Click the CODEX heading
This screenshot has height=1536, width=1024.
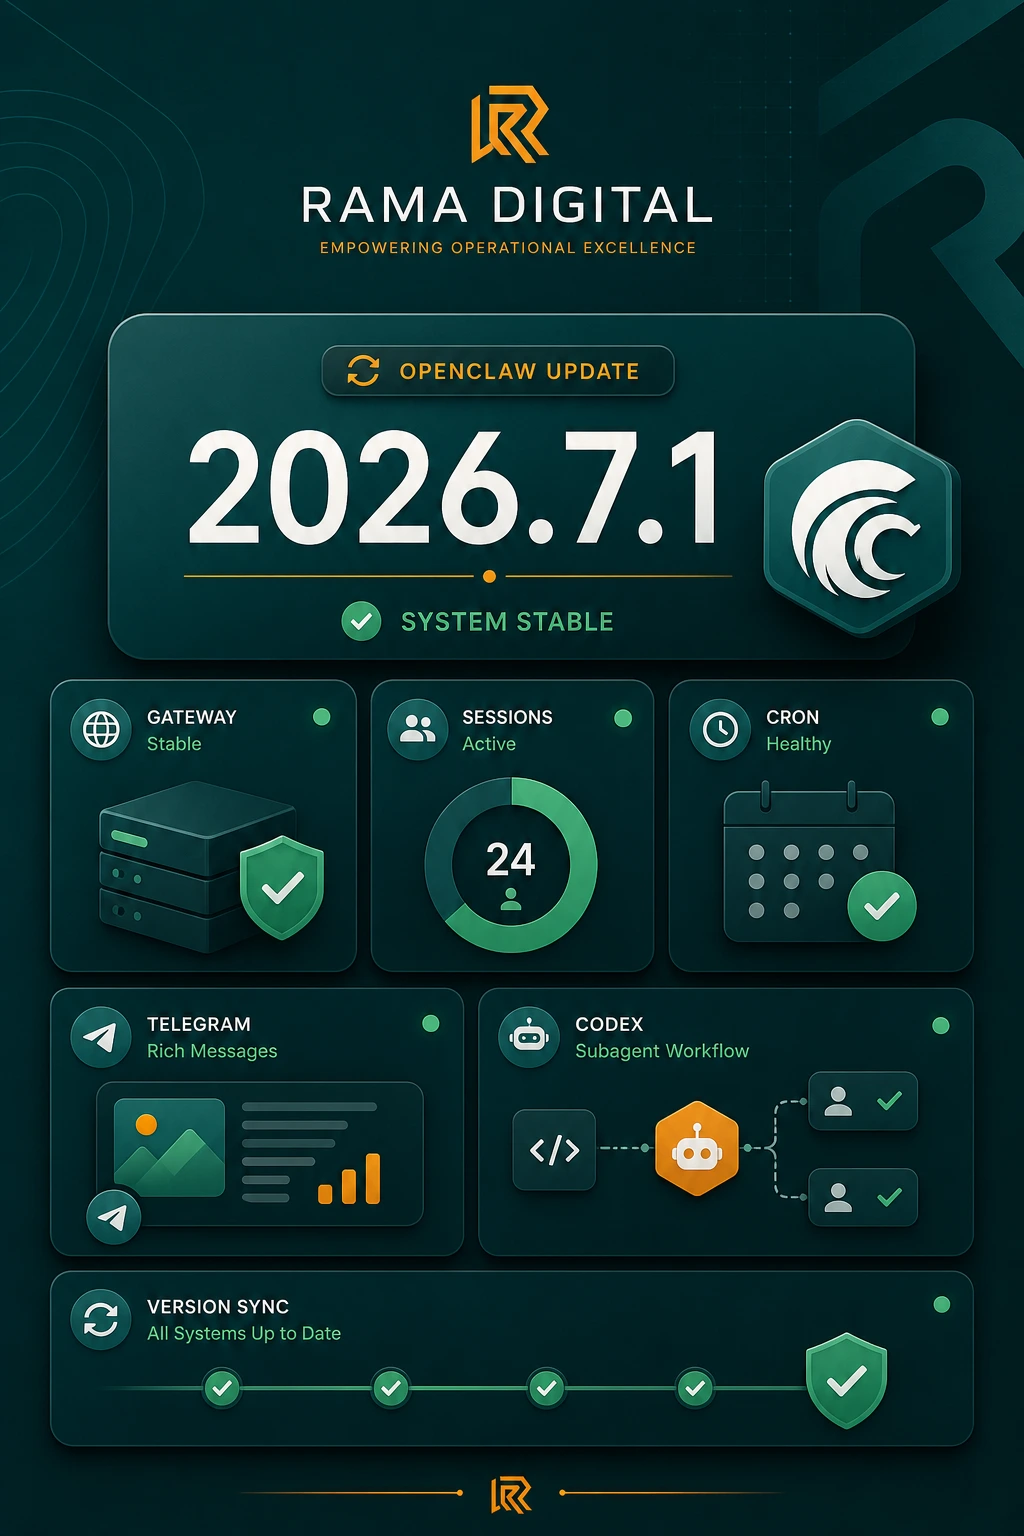pos(609,1024)
